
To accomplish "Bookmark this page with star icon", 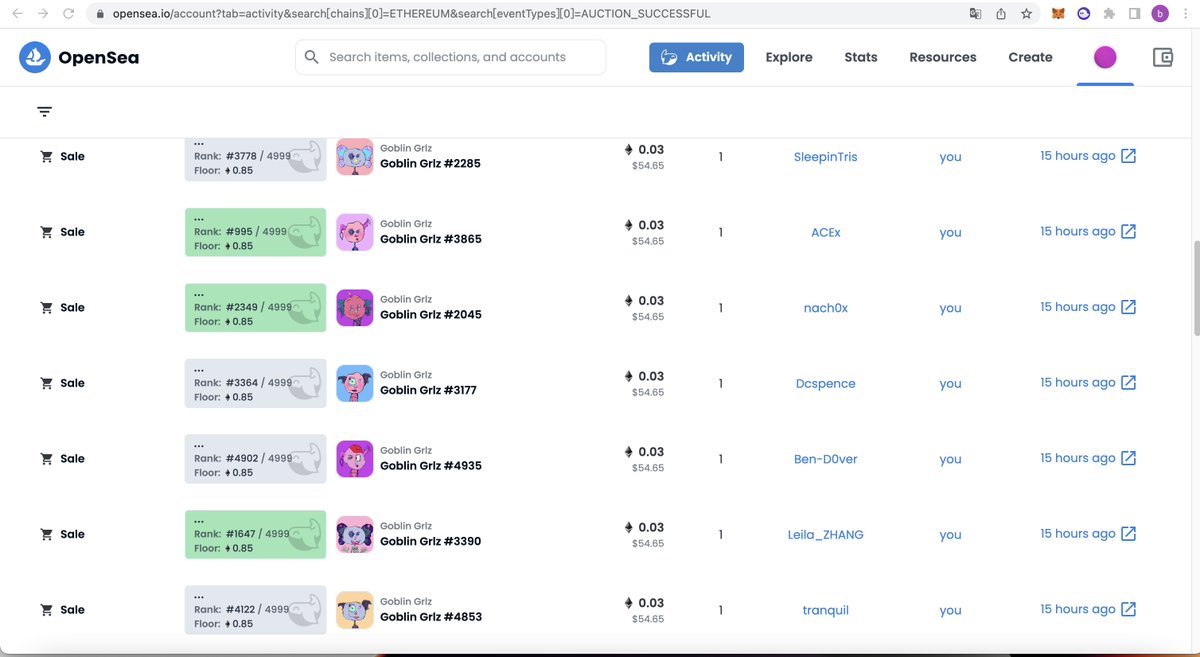I will (x=1026, y=14).
